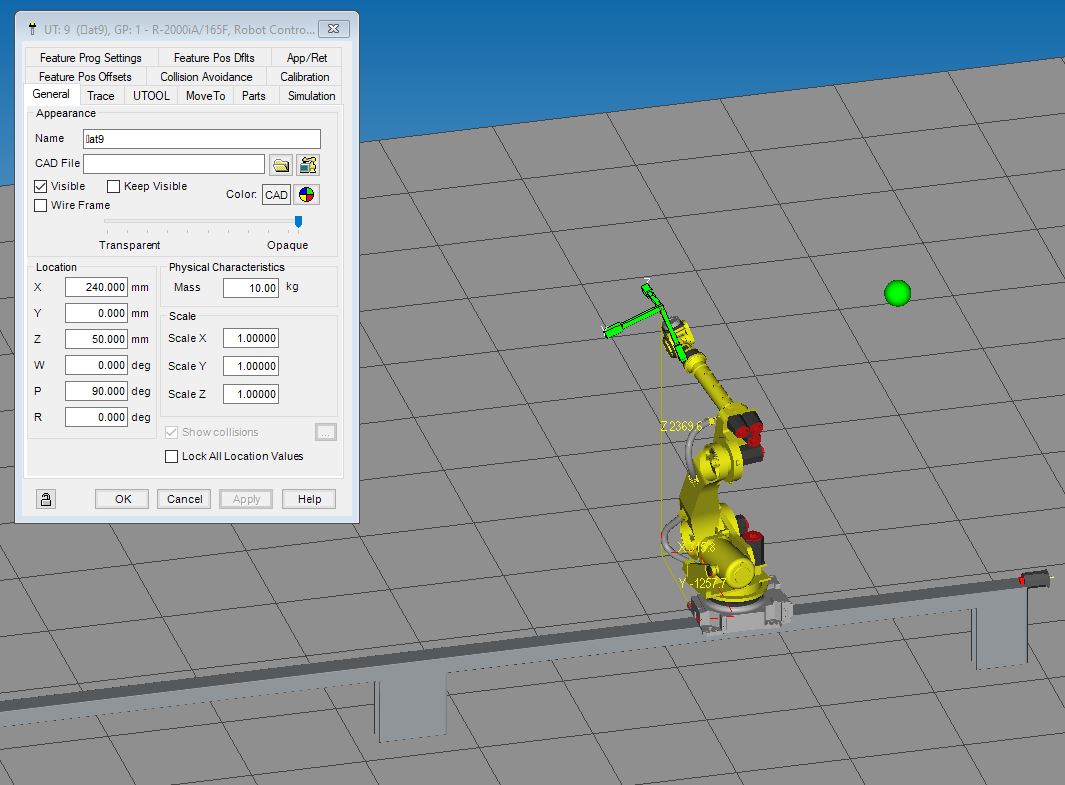Switch to the UTOOL tab
1065x785 pixels.
[x=153, y=96]
